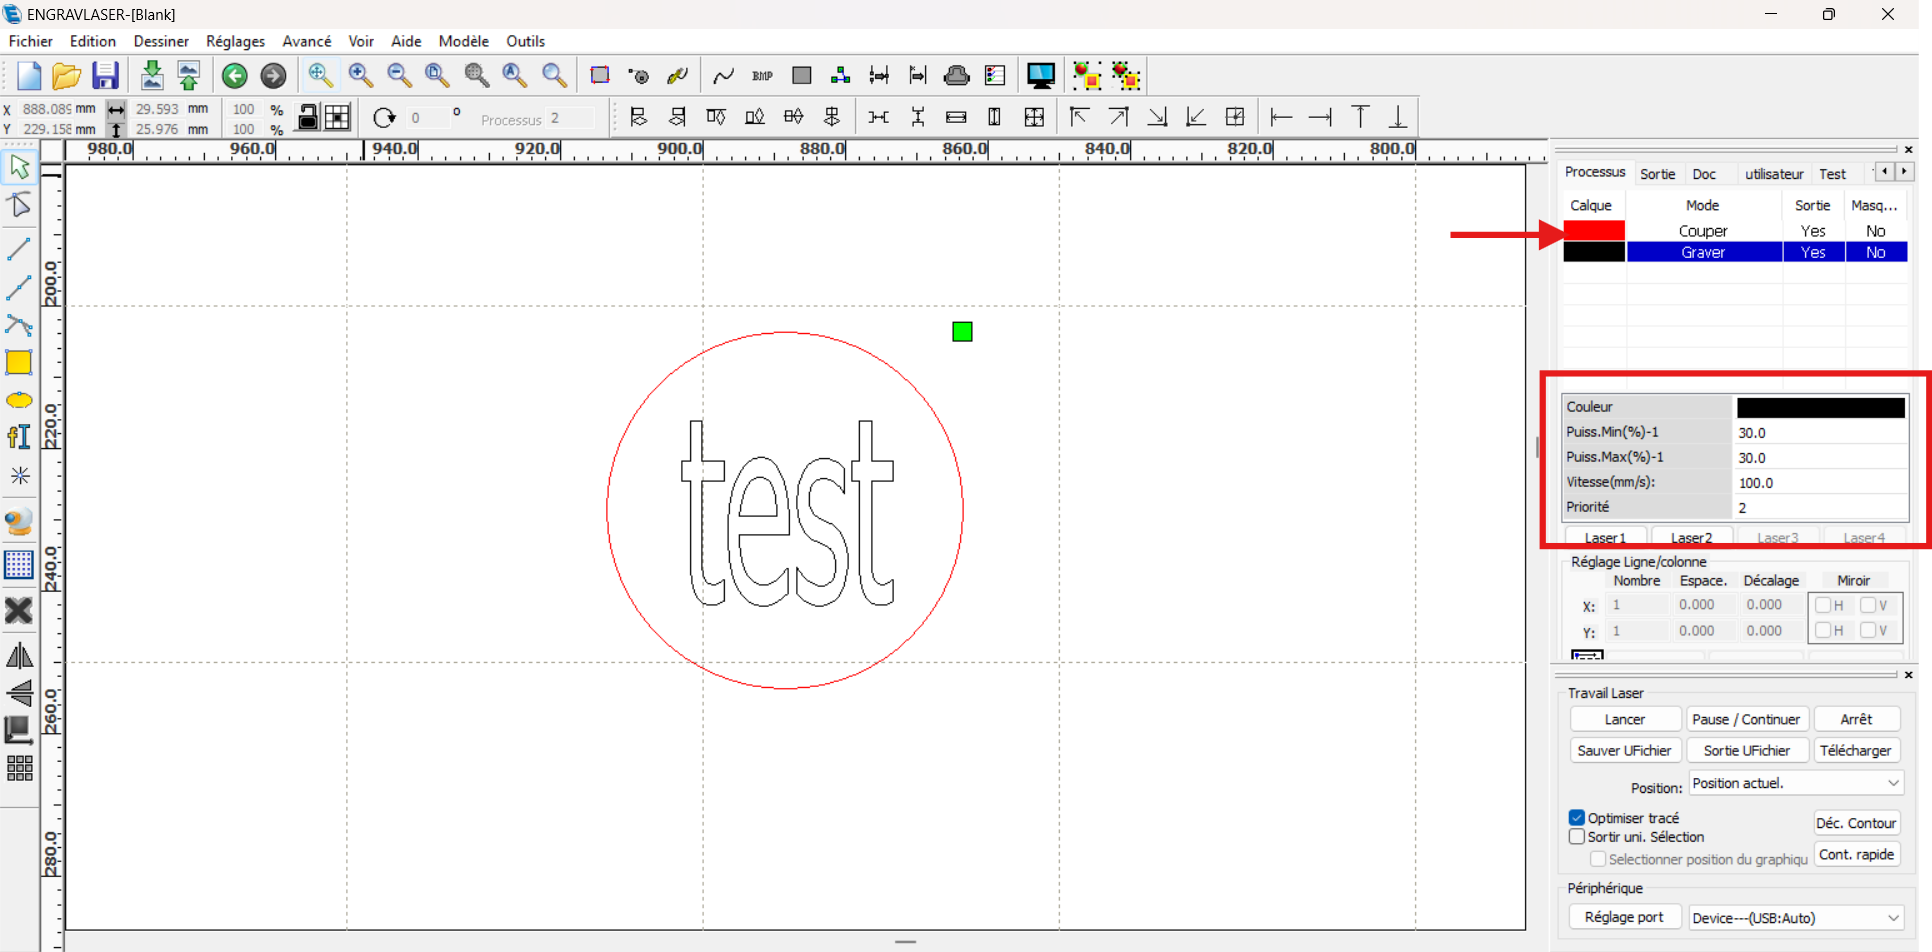Select the node edit tool

point(19,206)
